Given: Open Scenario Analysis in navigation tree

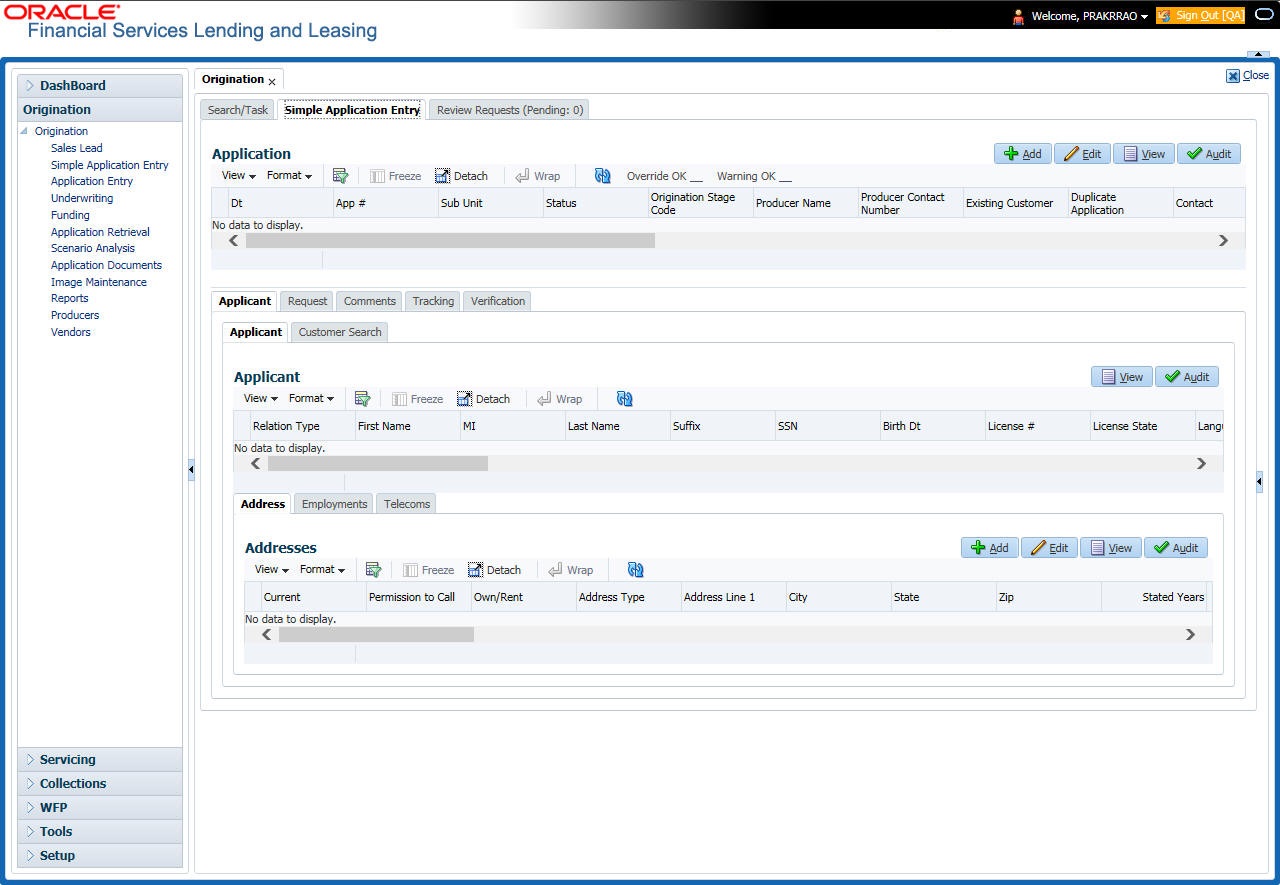Looking at the screenshot, I should point(93,248).
